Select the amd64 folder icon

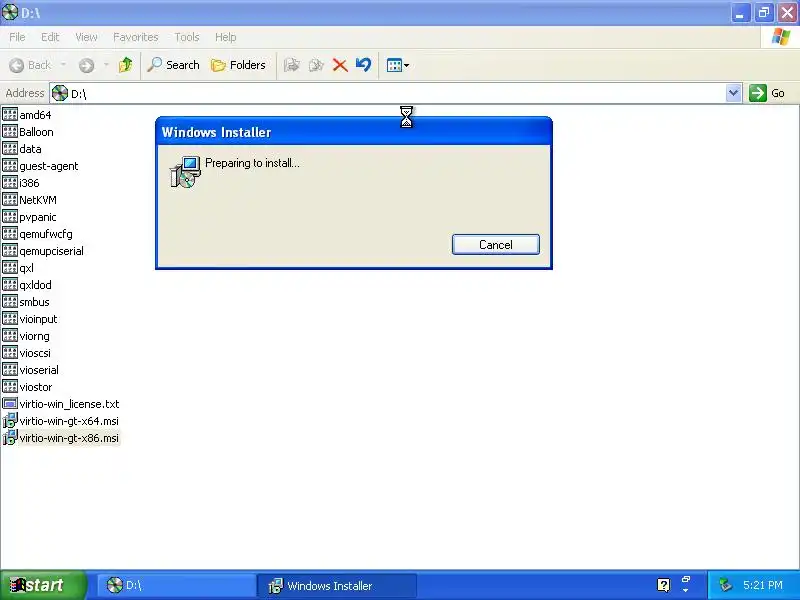pyautogui.click(x=10, y=114)
